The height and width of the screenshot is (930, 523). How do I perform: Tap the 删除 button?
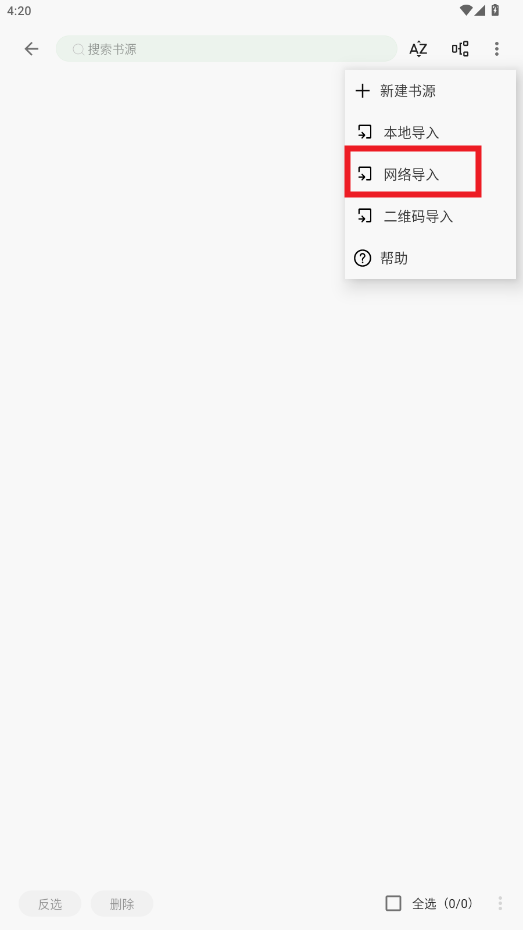122,904
